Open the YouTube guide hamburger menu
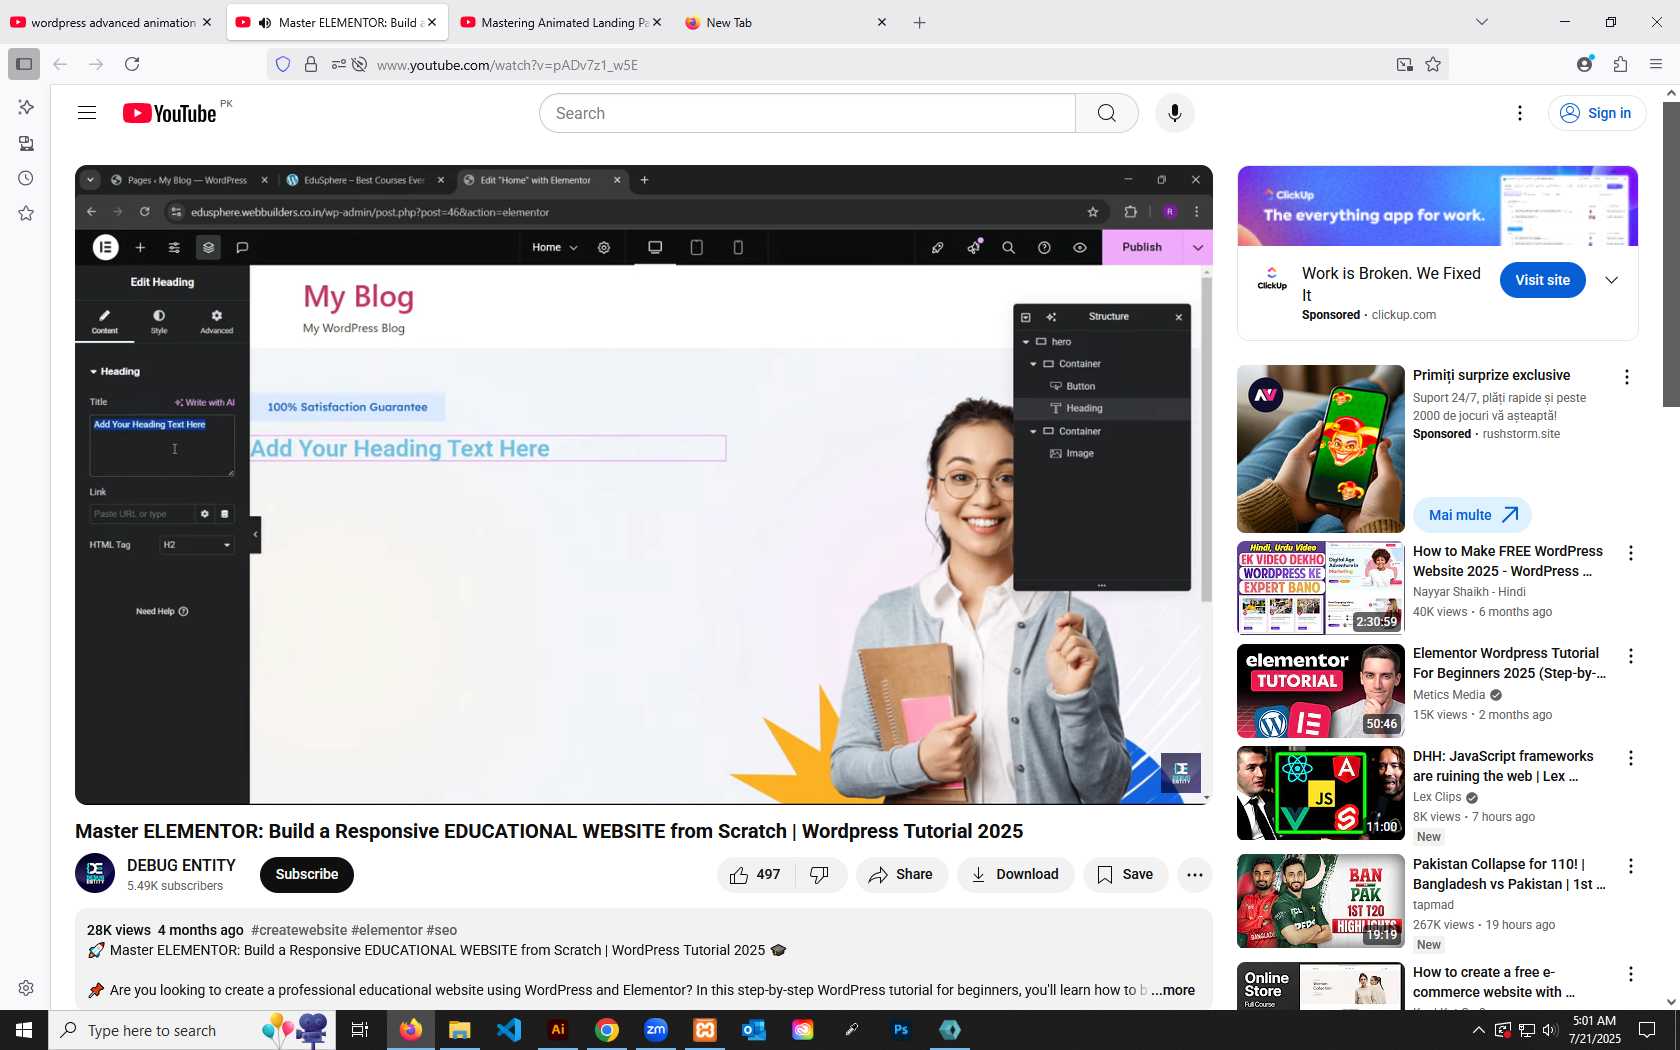Viewport: 1680px width, 1050px height. click(87, 113)
